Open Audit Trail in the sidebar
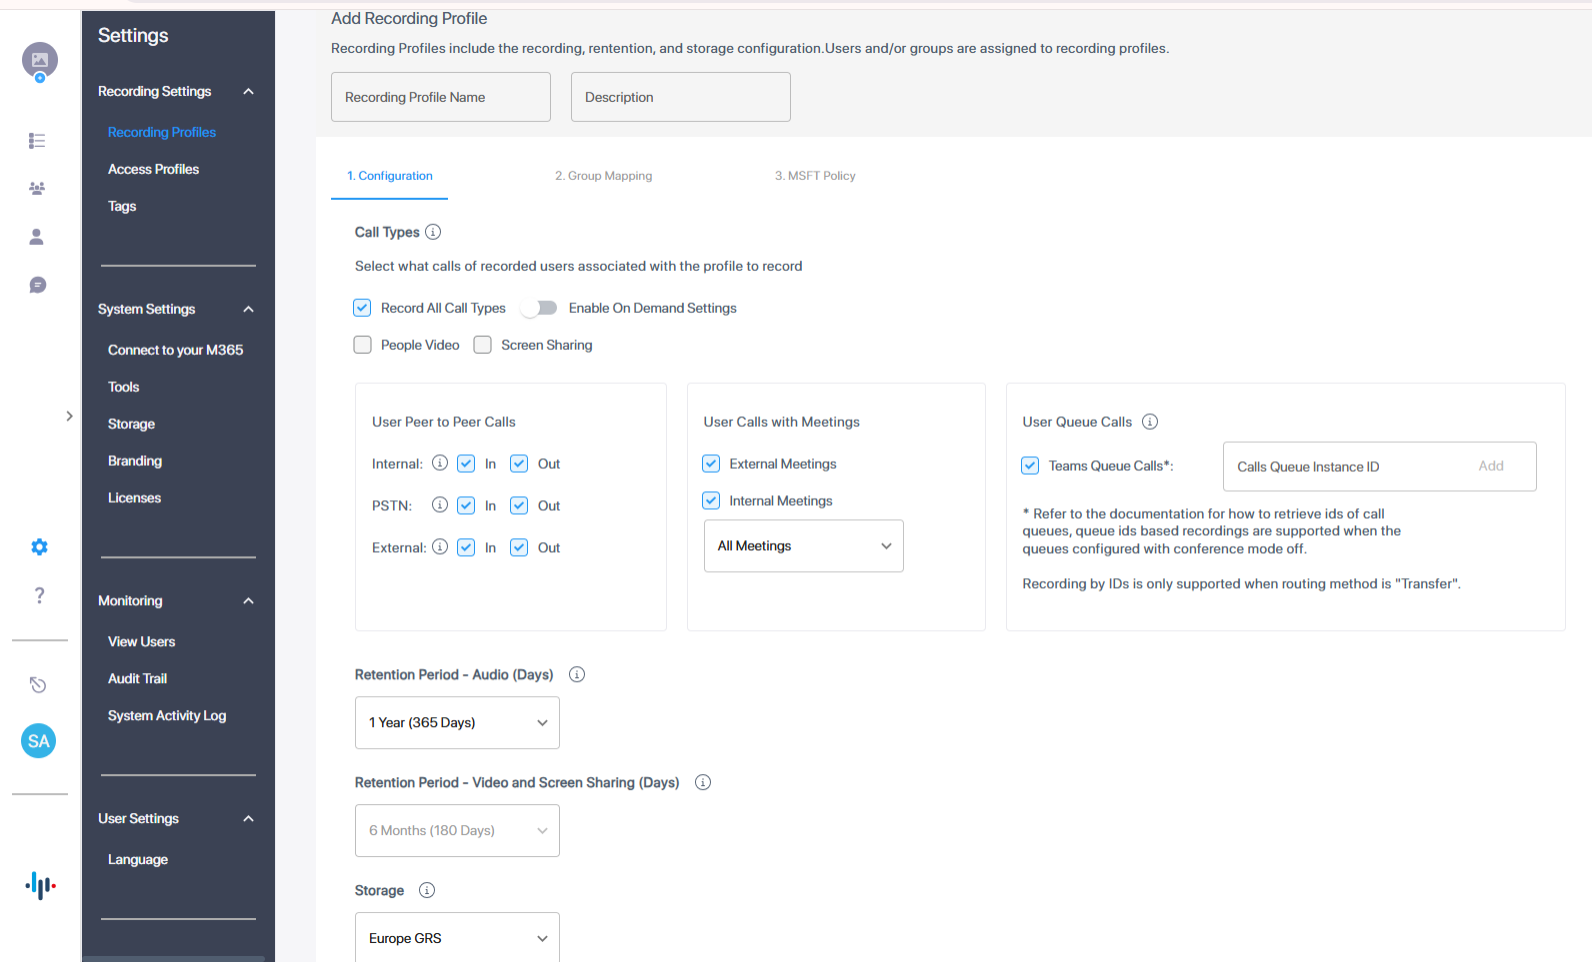 (x=138, y=679)
